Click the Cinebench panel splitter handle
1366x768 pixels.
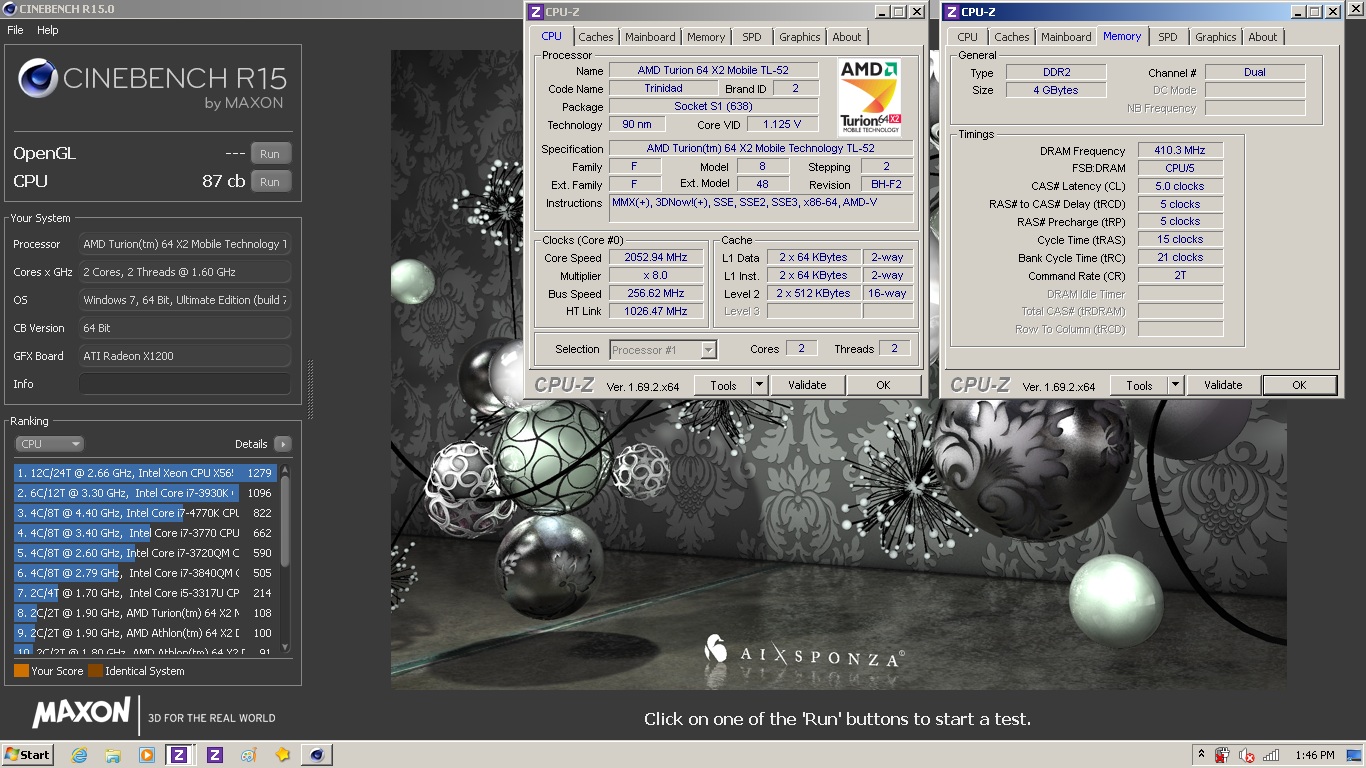[x=310, y=388]
